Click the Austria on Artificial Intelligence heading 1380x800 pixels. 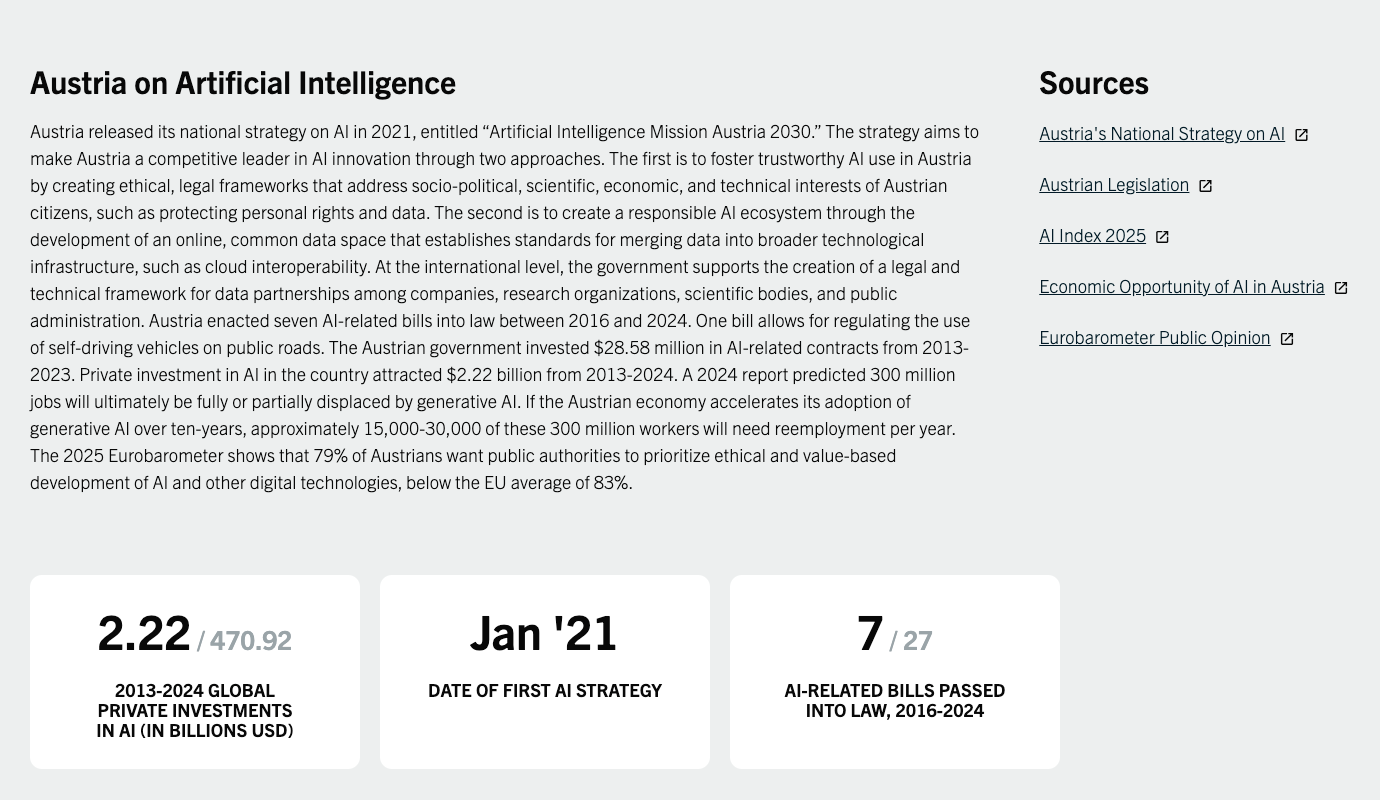pos(243,82)
